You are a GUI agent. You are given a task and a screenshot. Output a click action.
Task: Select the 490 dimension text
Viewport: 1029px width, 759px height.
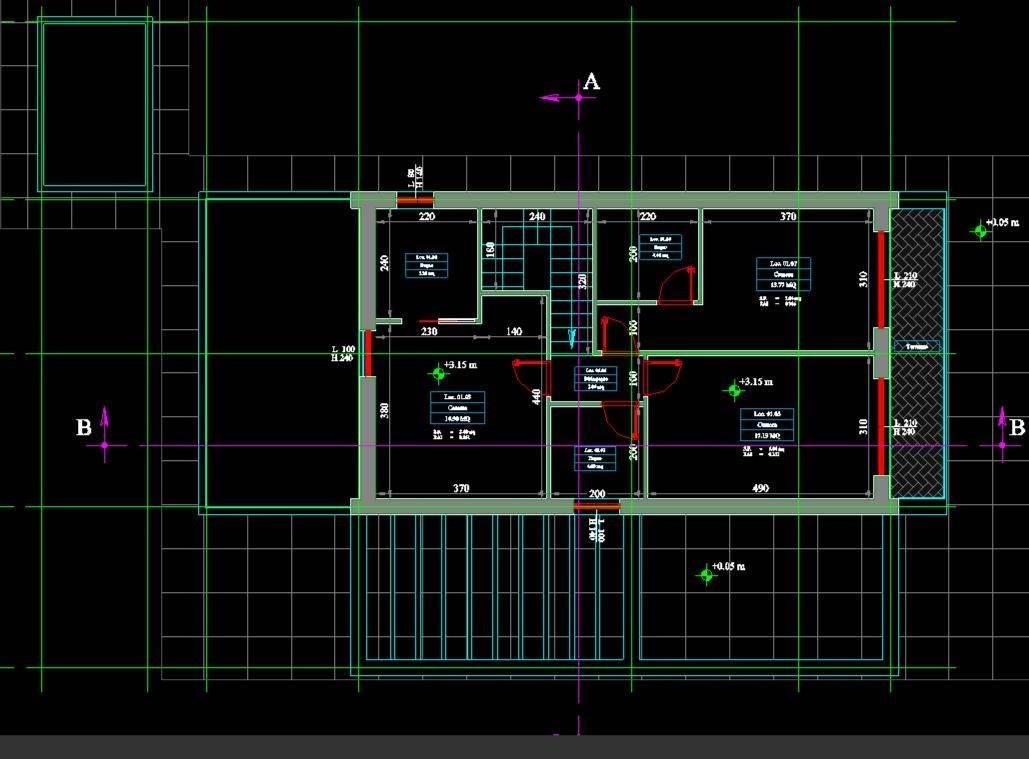point(760,488)
